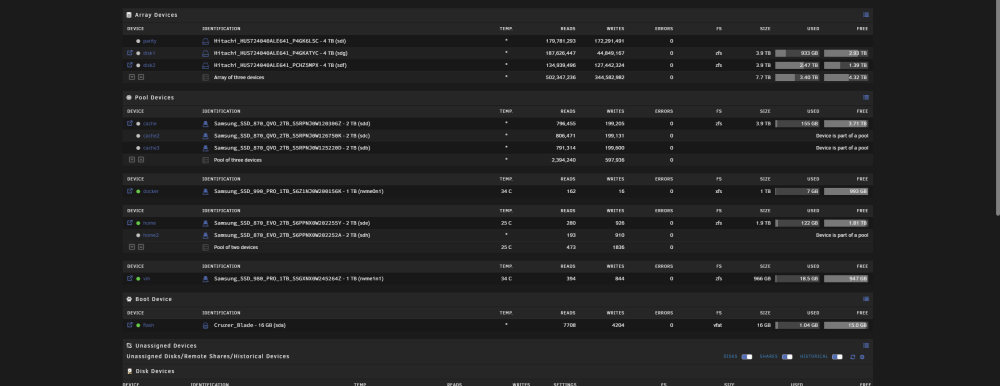Spin down the array using the down-arrow button
The image size is (1000, 386).
[132, 77]
